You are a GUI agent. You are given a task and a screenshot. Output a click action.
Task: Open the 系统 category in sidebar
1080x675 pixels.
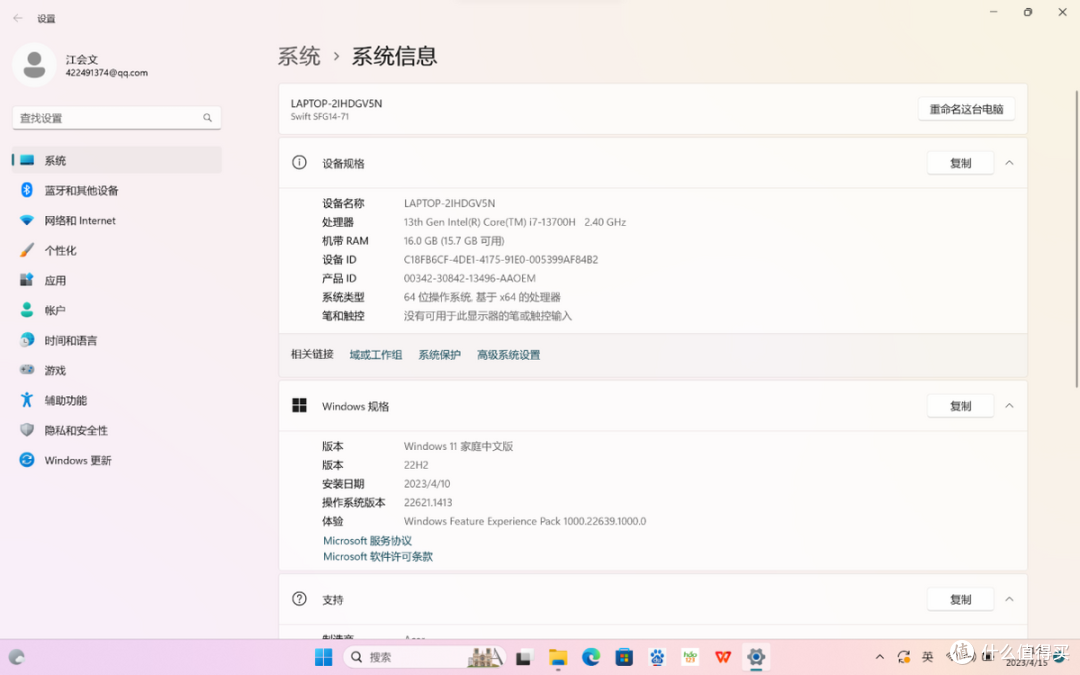pos(116,160)
